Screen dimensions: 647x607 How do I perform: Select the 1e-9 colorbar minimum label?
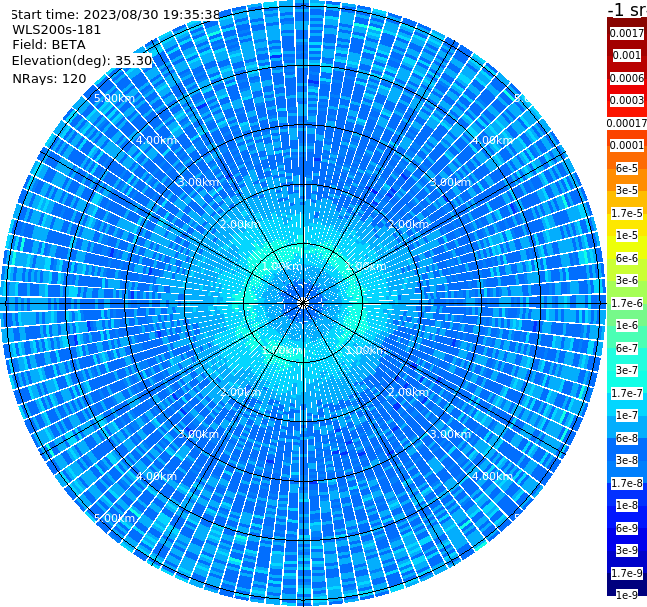[x=627, y=595]
